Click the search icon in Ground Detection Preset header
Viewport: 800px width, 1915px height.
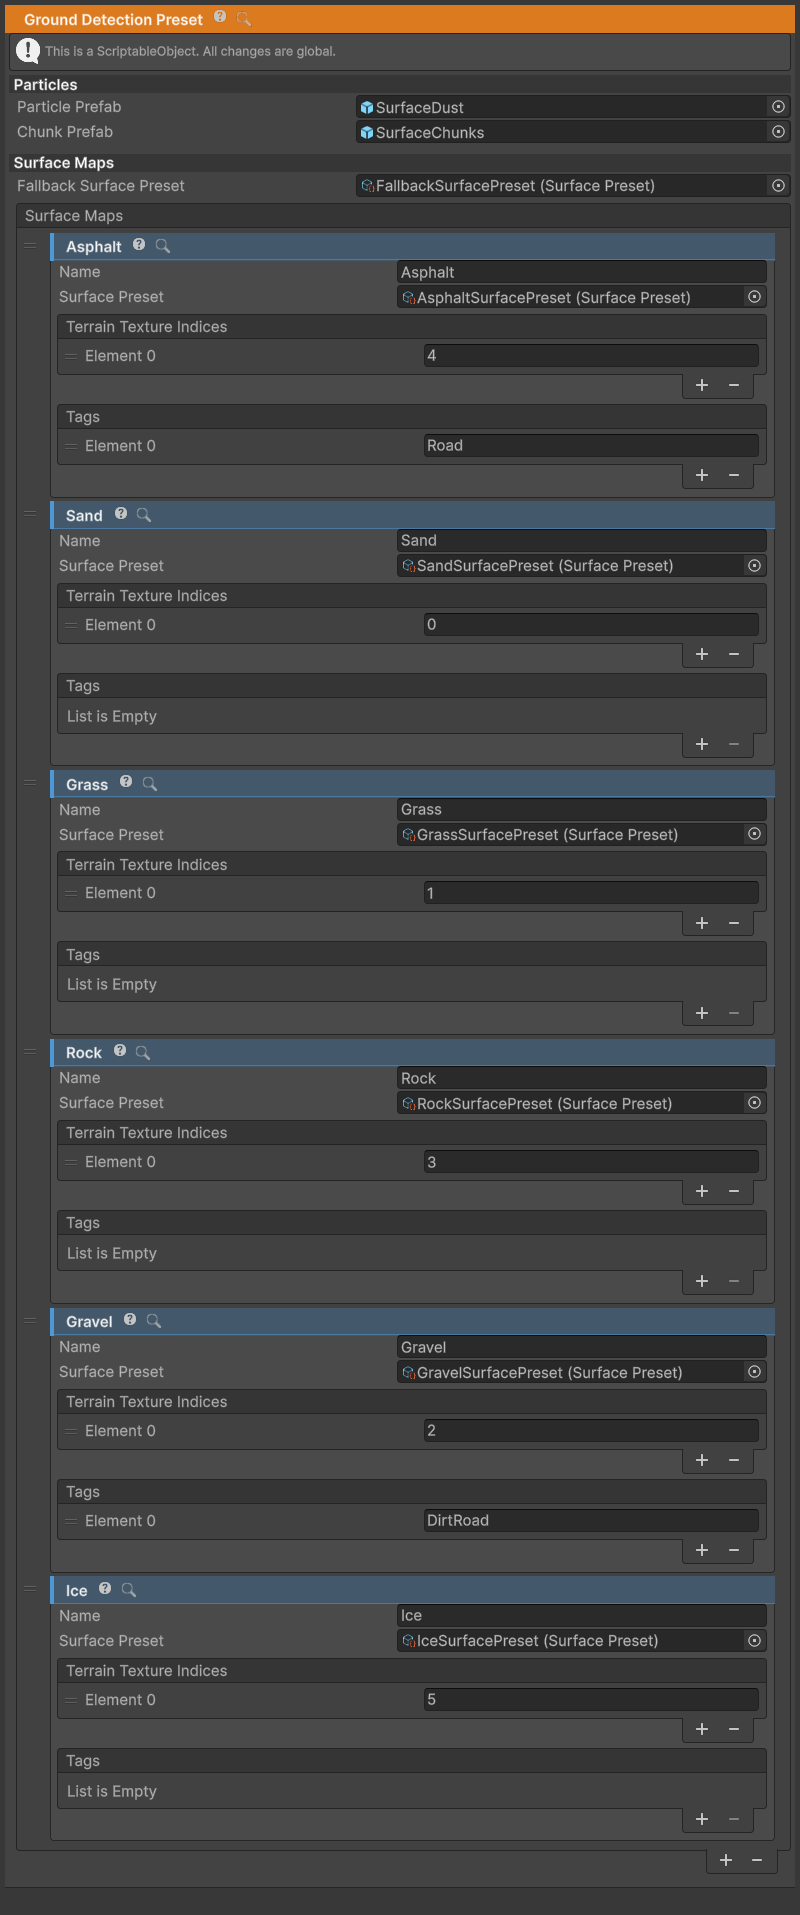click(x=243, y=18)
